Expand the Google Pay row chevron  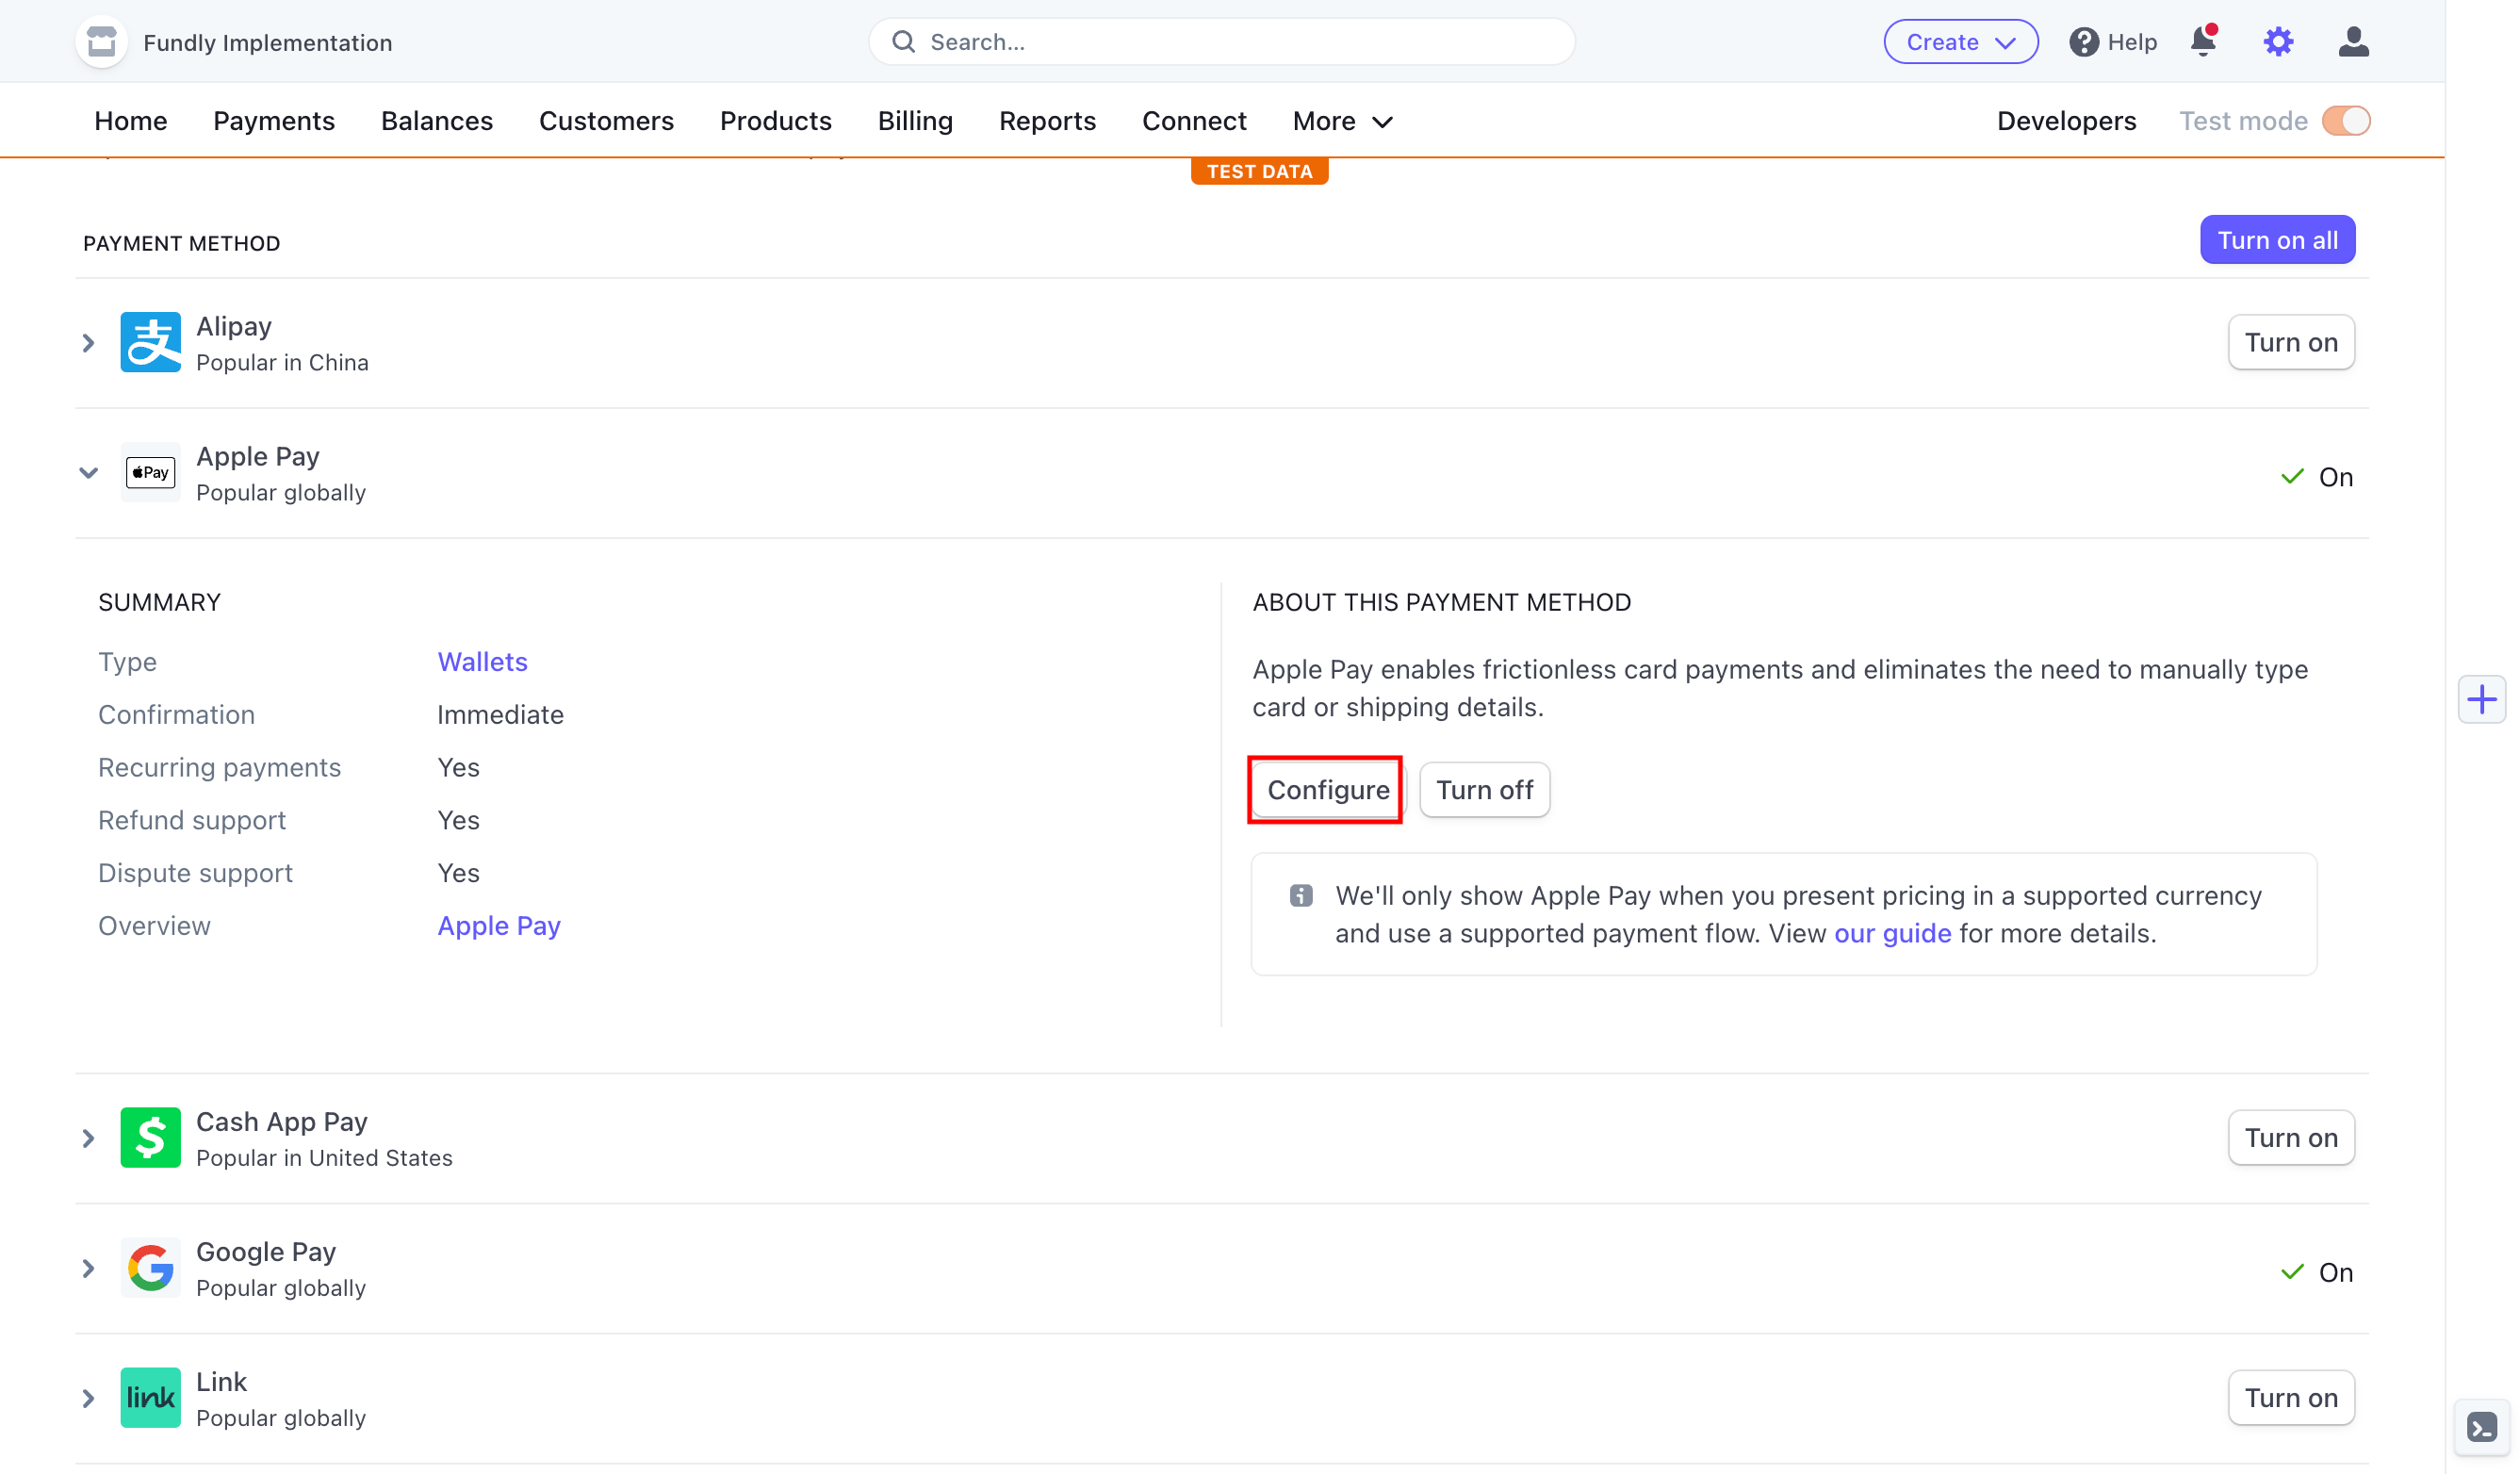[88, 1268]
